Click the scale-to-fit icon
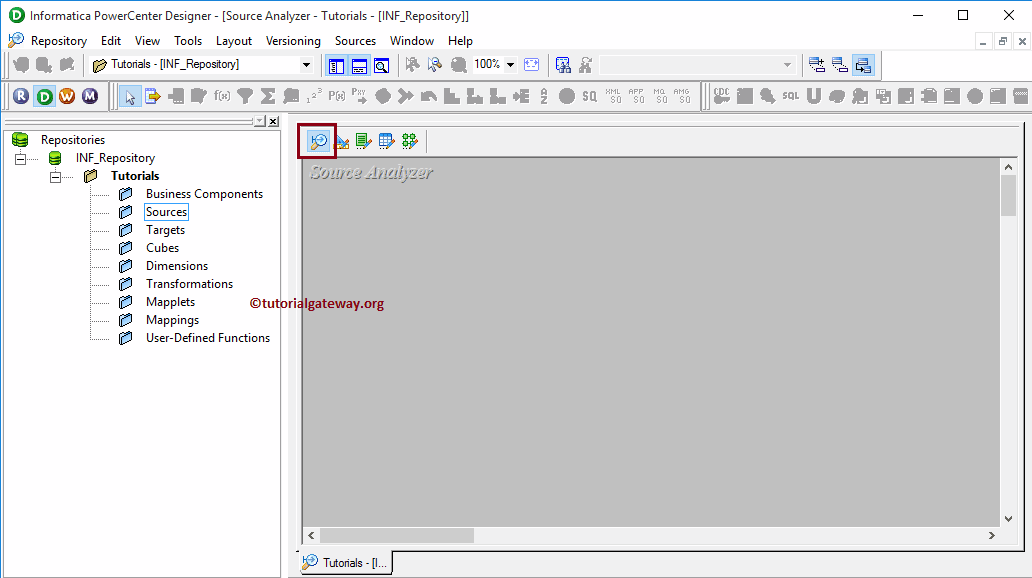 (531, 65)
